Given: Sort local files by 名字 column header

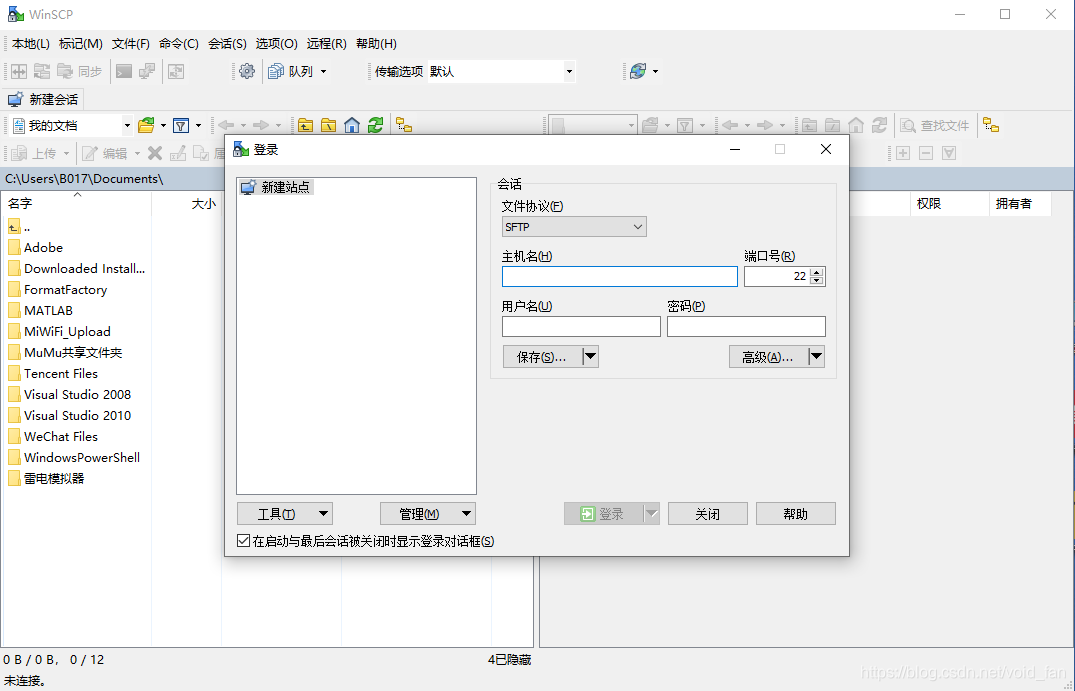Looking at the screenshot, I should 75,204.
